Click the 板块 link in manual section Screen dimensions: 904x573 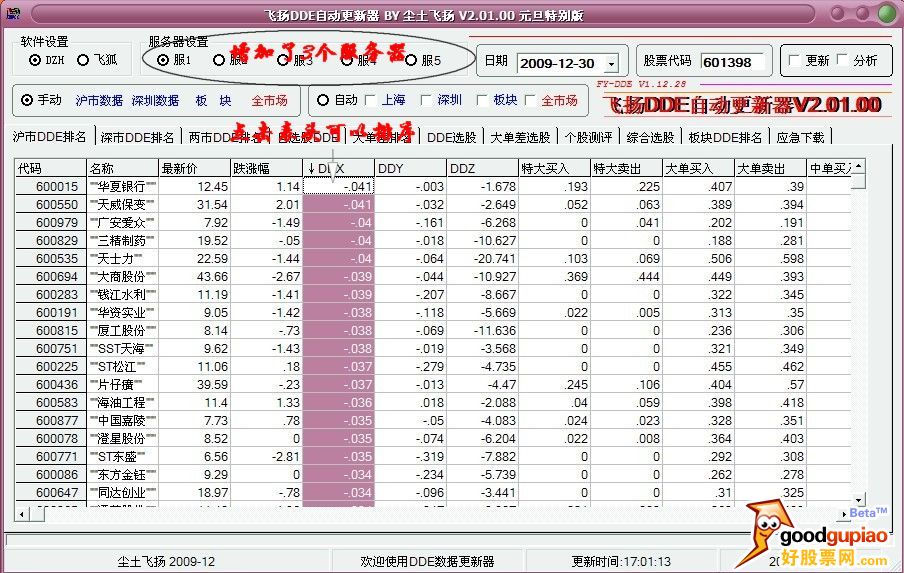pyautogui.click(x=213, y=100)
